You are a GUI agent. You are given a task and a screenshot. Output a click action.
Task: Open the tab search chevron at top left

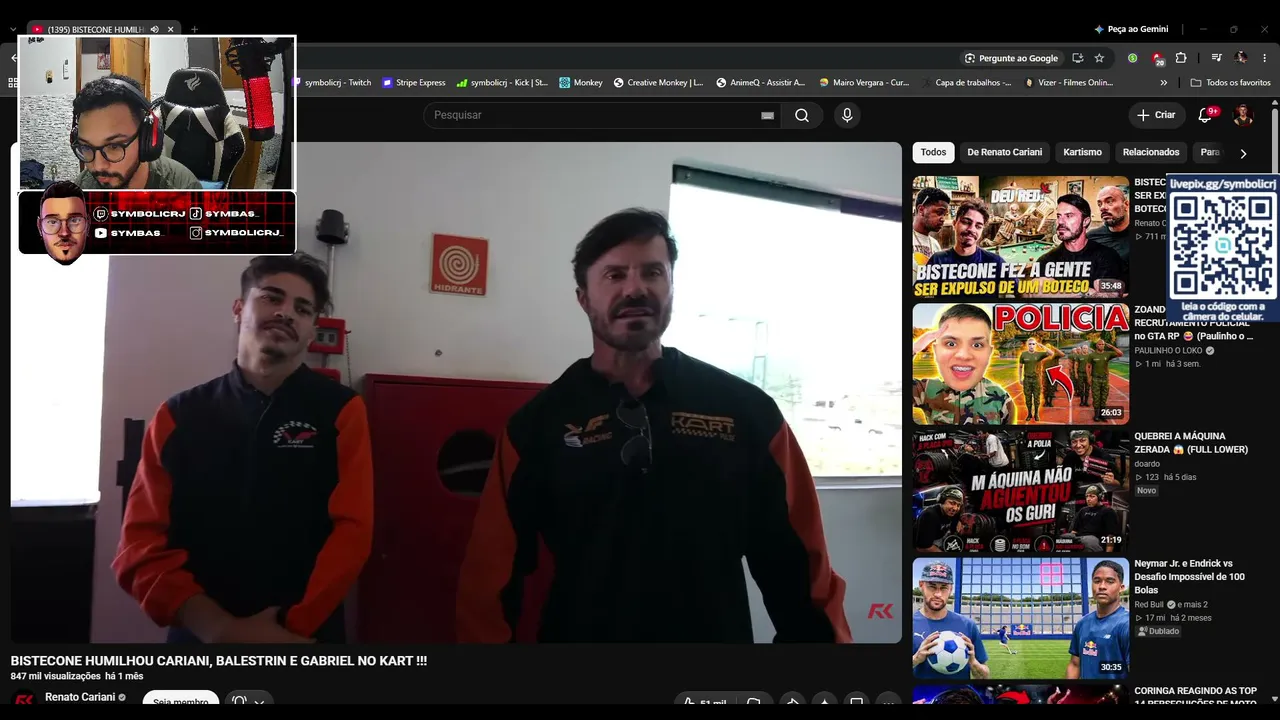(12, 30)
